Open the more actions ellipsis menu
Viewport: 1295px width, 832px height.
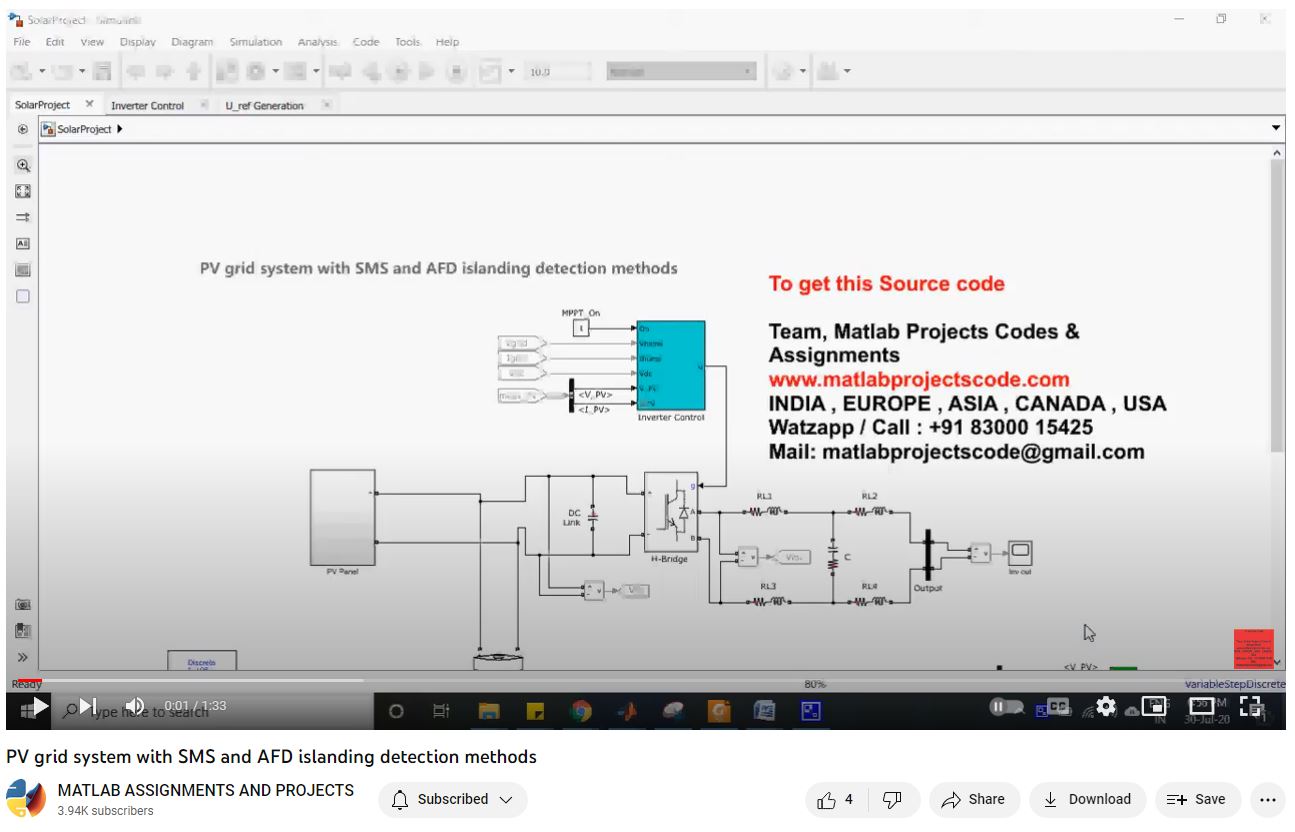coord(1267,800)
